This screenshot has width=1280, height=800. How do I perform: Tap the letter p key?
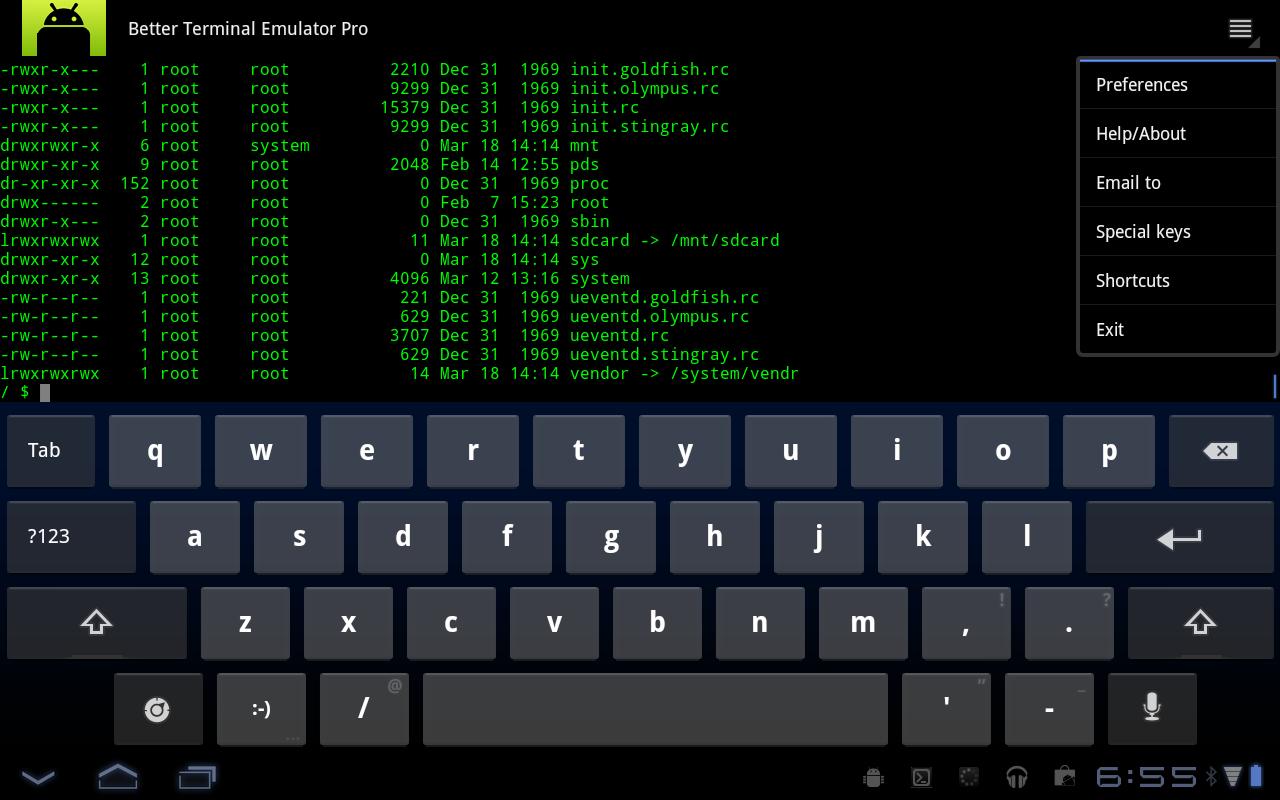[1109, 451]
